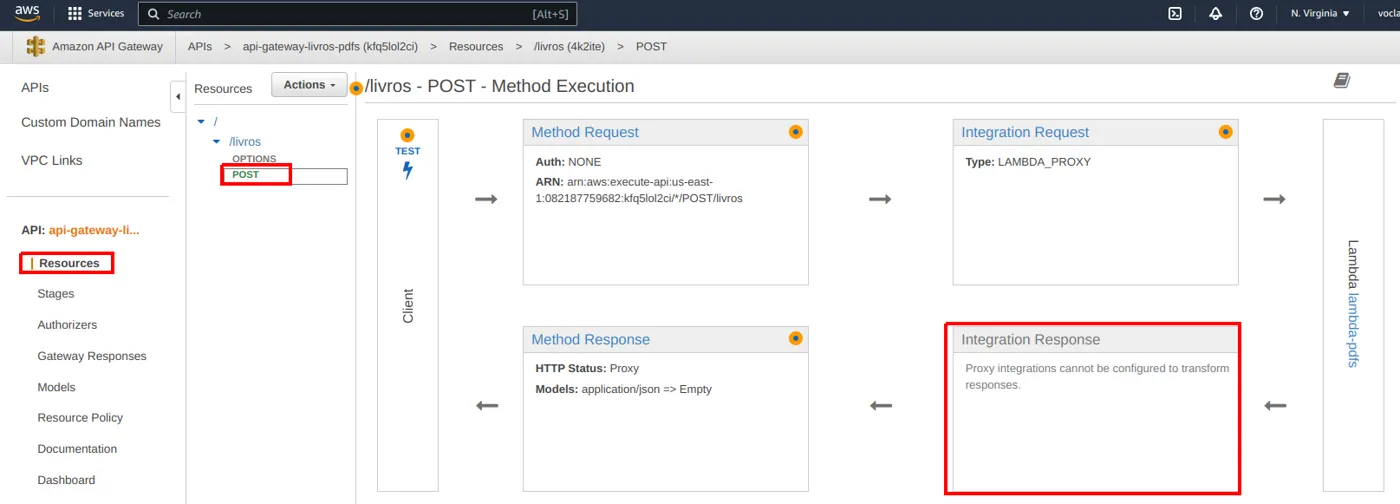Screen dimensions: 1400x504
Task: Open Documentation in the sidebar
Action: coord(77,449)
